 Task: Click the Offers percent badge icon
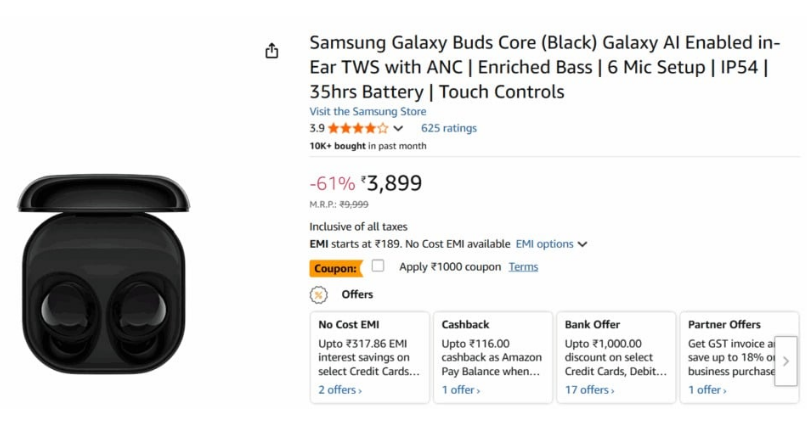(x=318, y=295)
